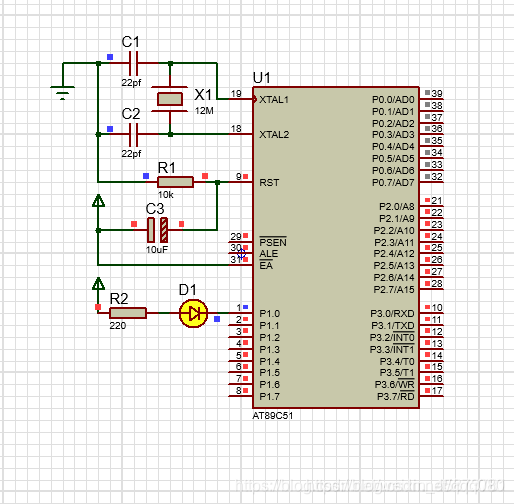This screenshot has width=514, height=504.
Task: Click the X1 crystal oscillator symbol
Action: point(170,99)
